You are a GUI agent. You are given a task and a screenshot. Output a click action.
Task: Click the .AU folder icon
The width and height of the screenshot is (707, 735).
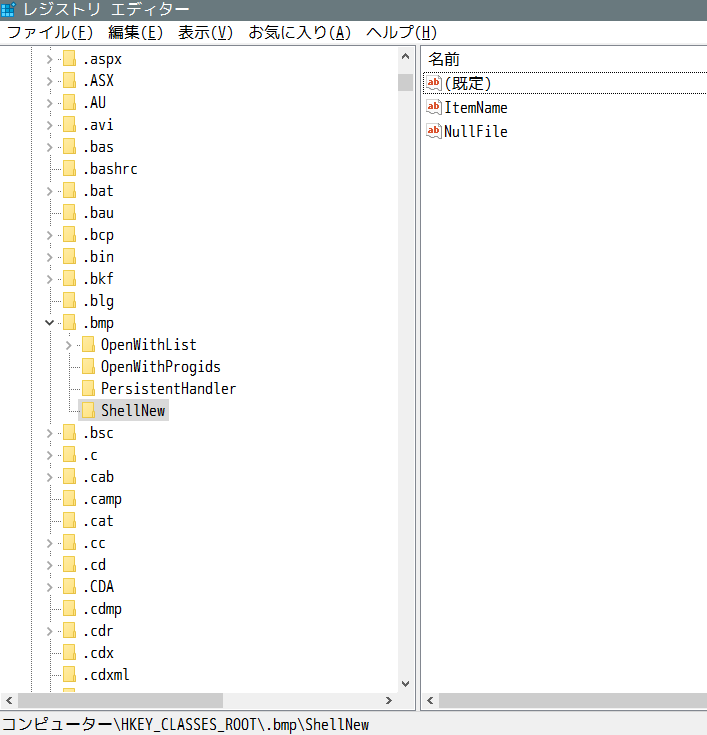69,102
